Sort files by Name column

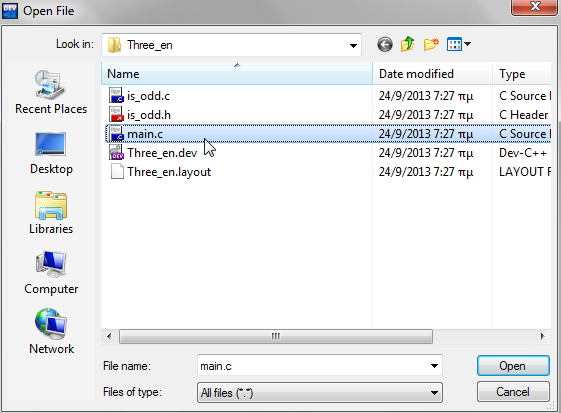(x=237, y=74)
